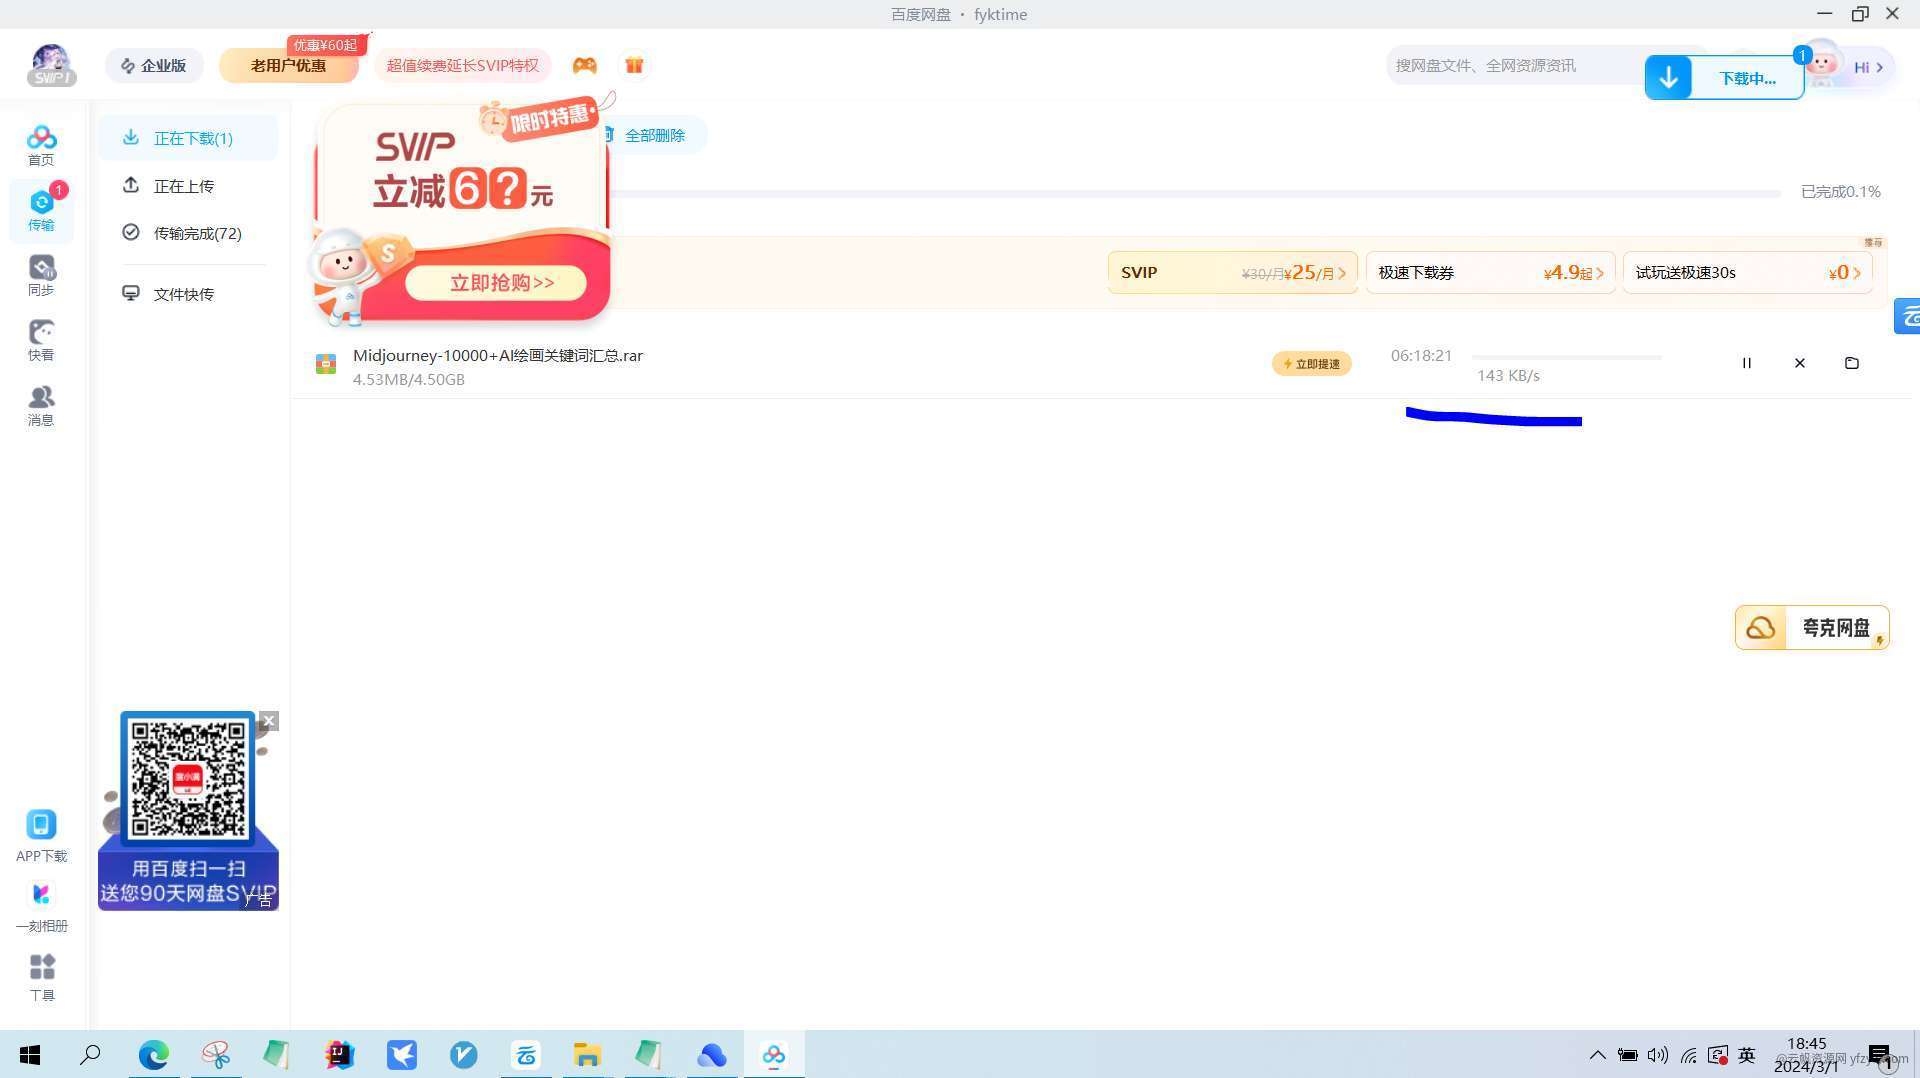
Task: Click the blue side tab at right edge
Action: click(x=1908, y=316)
